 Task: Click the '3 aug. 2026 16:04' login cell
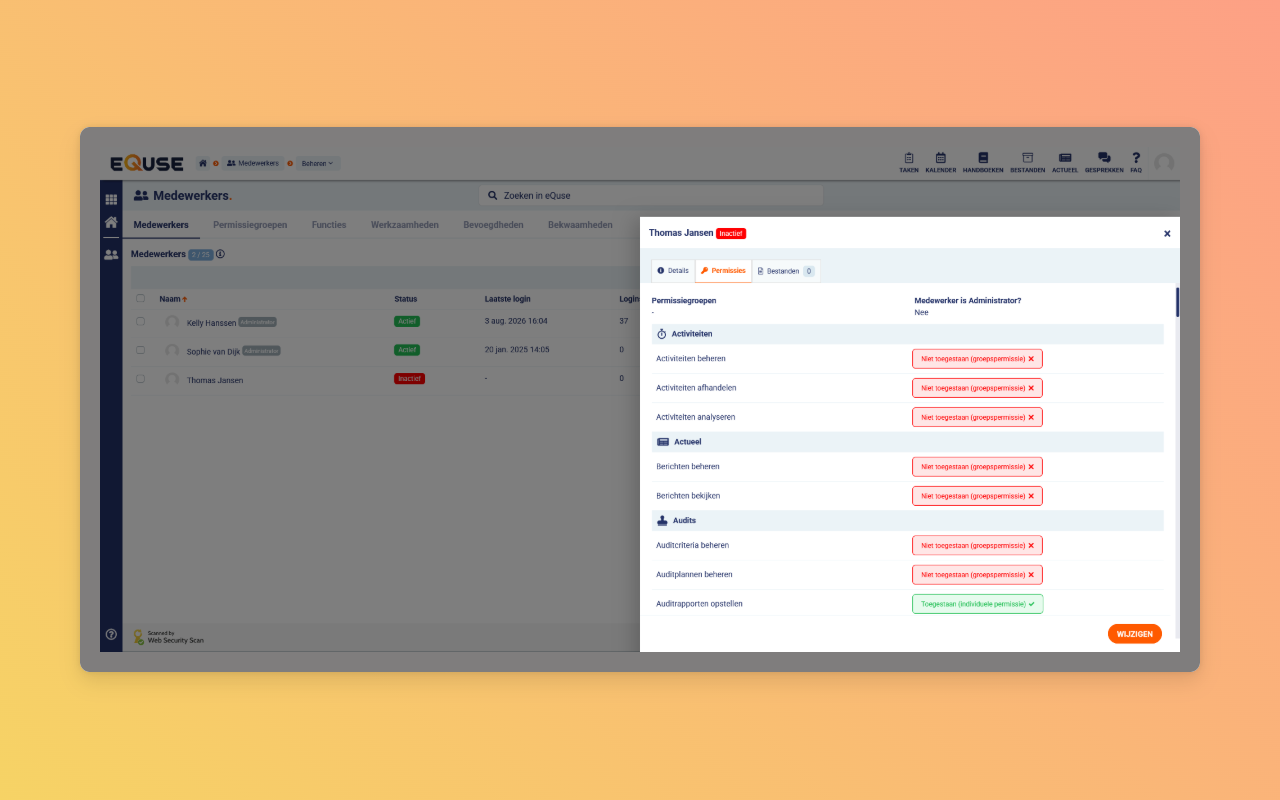(516, 321)
